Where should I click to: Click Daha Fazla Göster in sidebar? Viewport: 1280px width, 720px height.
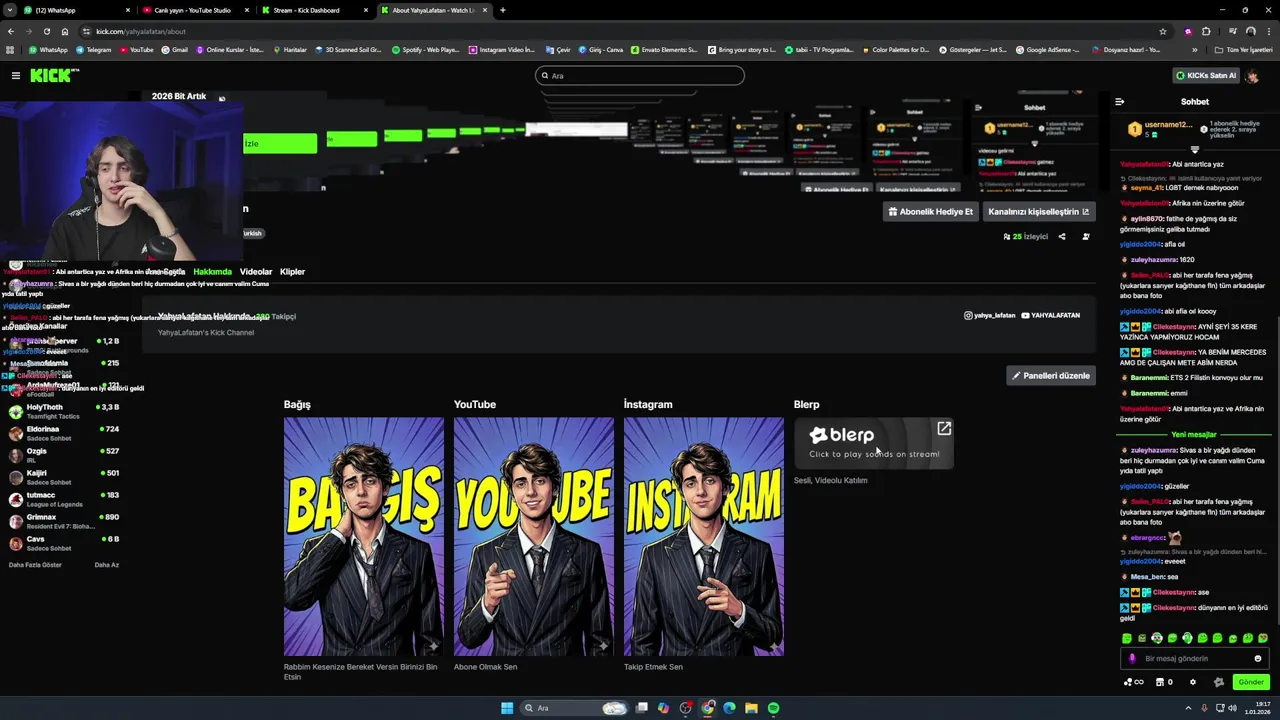(35, 564)
